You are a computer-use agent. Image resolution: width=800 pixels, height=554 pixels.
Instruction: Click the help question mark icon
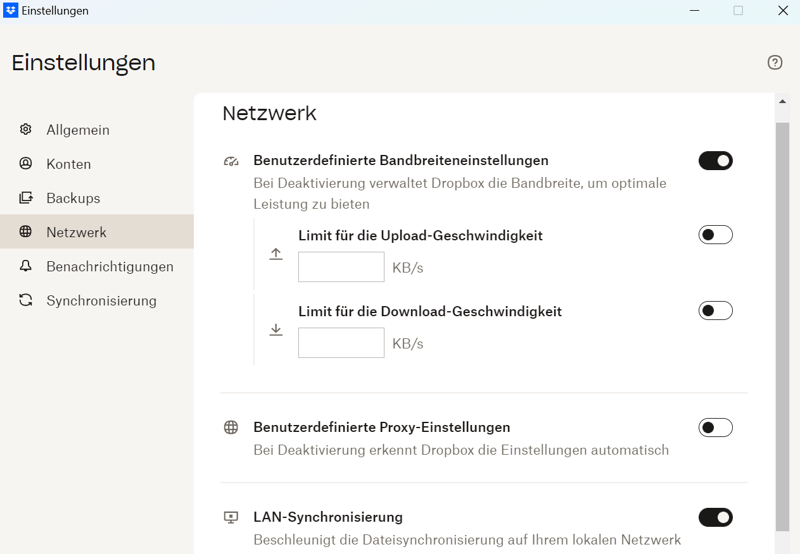(x=775, y=62)
